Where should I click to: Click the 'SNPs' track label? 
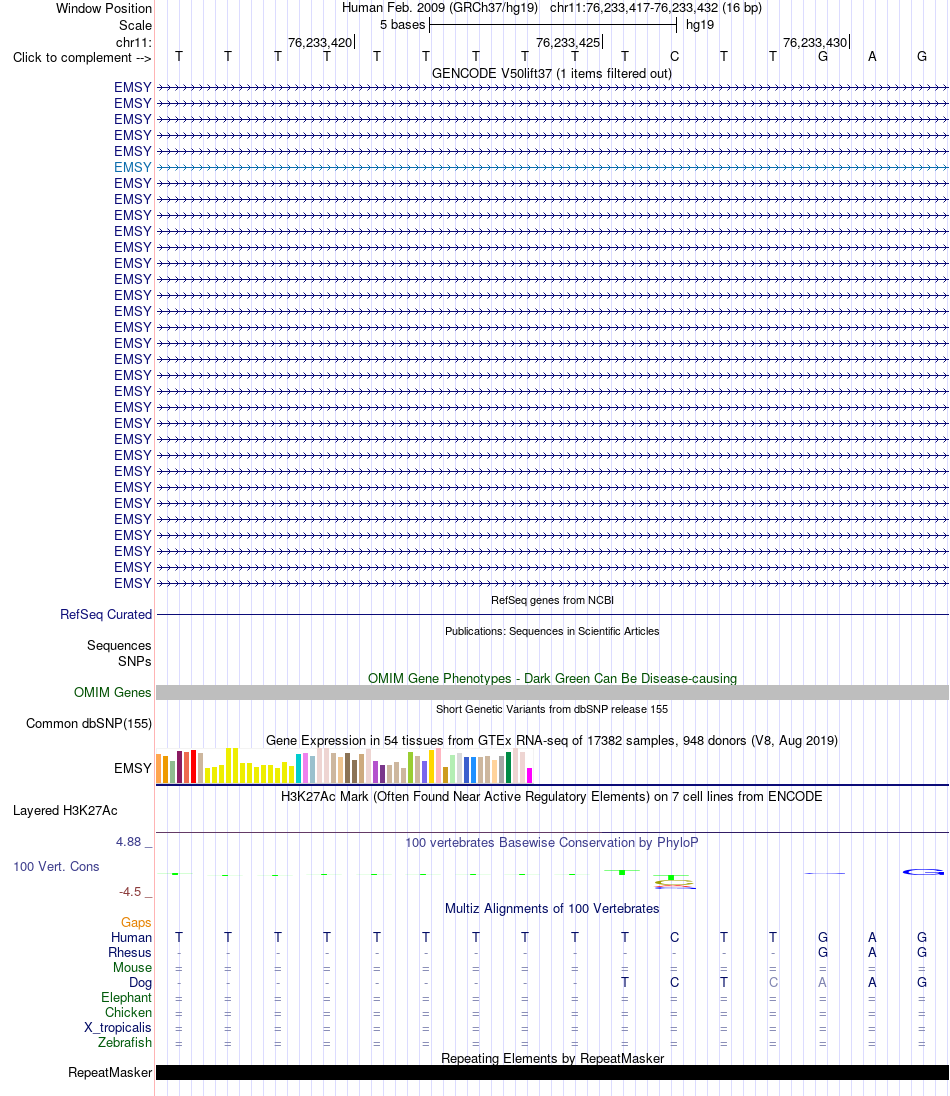(134, 661)
